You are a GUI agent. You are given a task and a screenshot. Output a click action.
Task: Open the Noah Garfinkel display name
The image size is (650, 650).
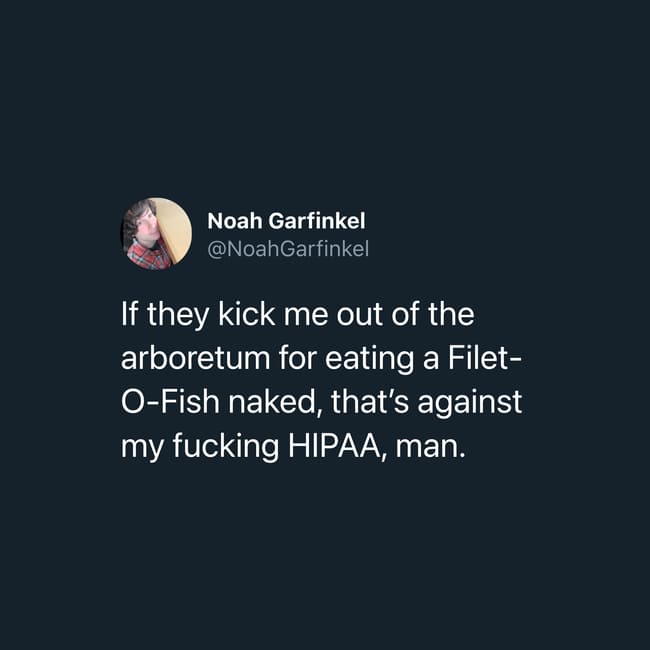tap(286, 221)
